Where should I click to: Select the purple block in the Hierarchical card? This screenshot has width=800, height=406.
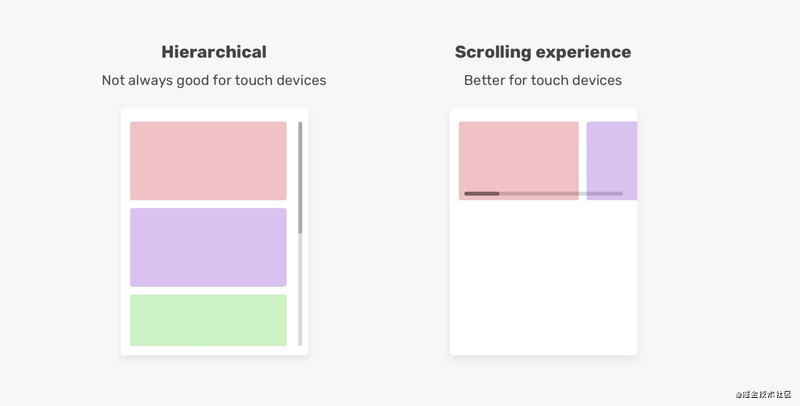(x=208, y=247)
